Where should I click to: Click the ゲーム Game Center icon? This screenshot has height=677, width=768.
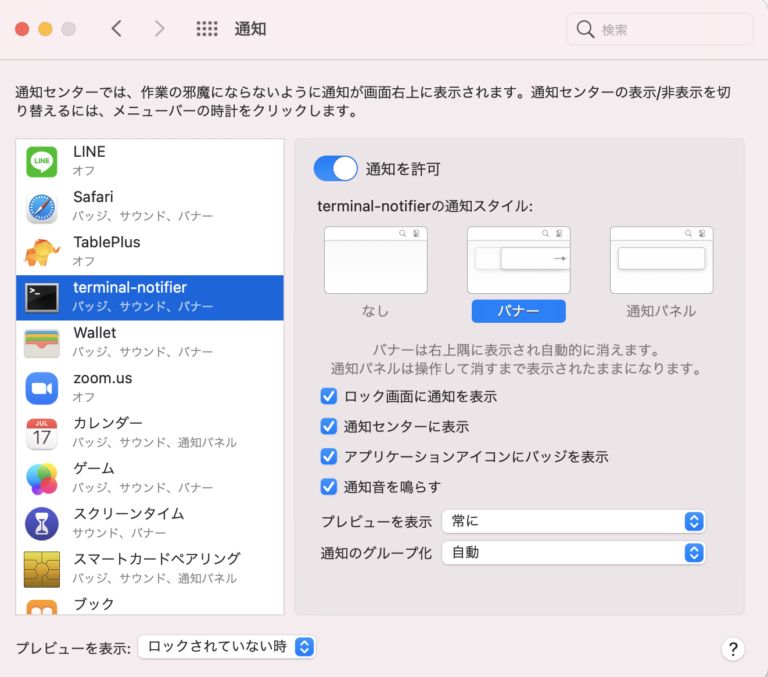(42, 479)
